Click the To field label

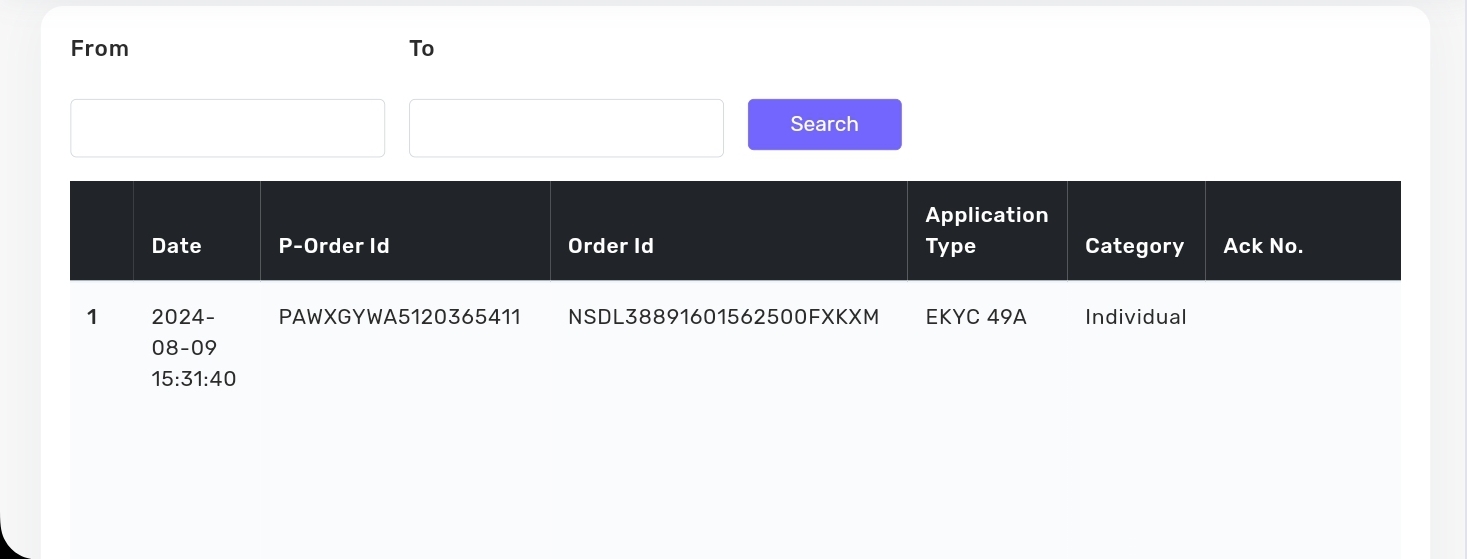coord(421,49)
